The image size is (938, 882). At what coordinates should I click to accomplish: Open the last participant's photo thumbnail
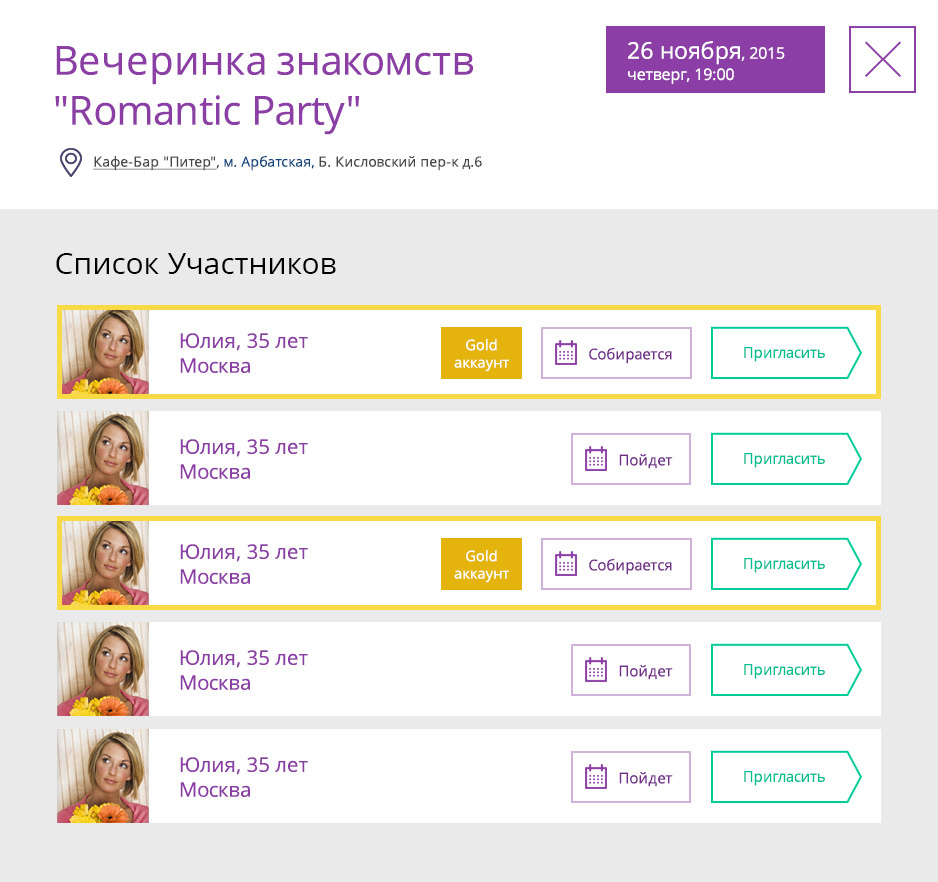(x=103, y=776)
